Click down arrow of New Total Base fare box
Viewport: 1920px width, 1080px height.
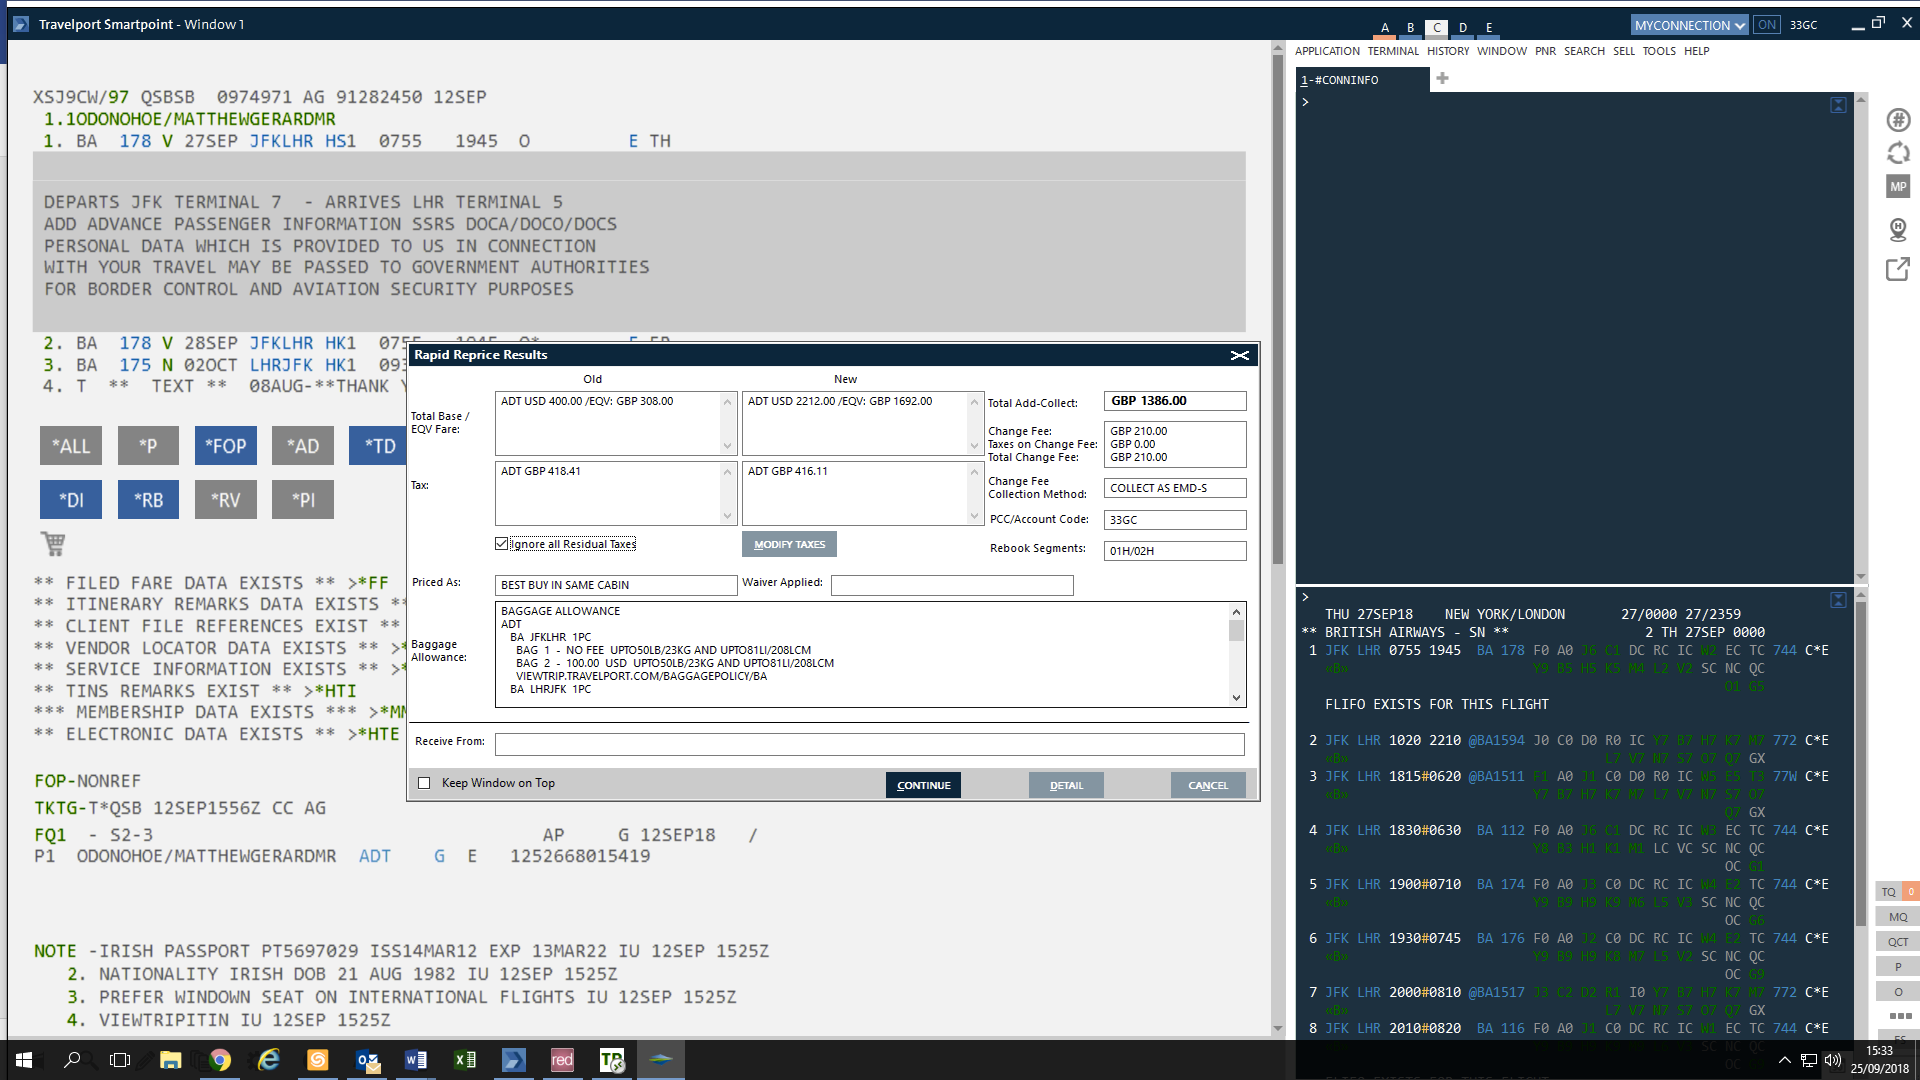(975, 446)
